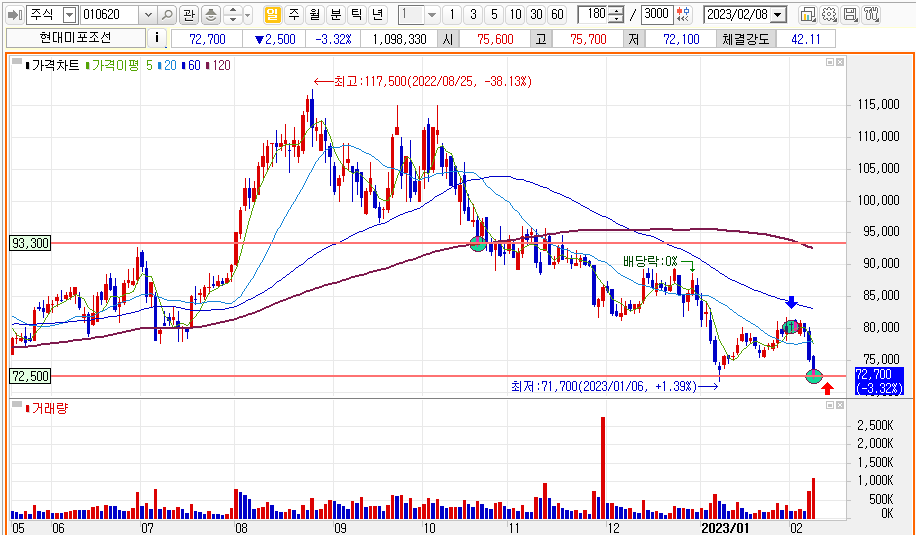Click the stock name 현대미포조선
The width and height of the screenshot is (916, 535).
point(76,39)
